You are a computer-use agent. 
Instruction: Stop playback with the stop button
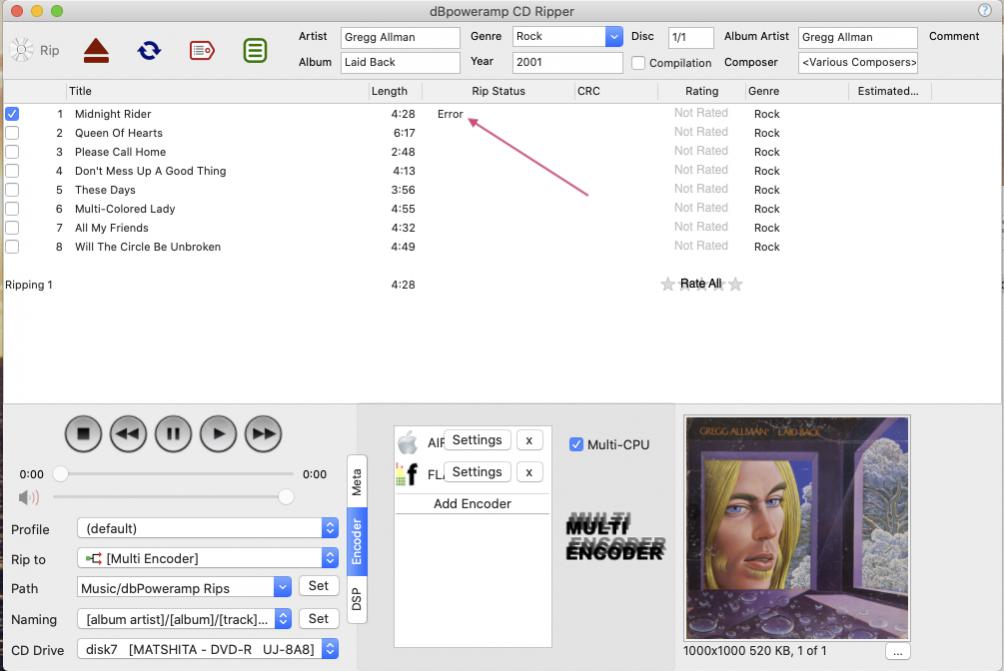click(x=83, y=434)
